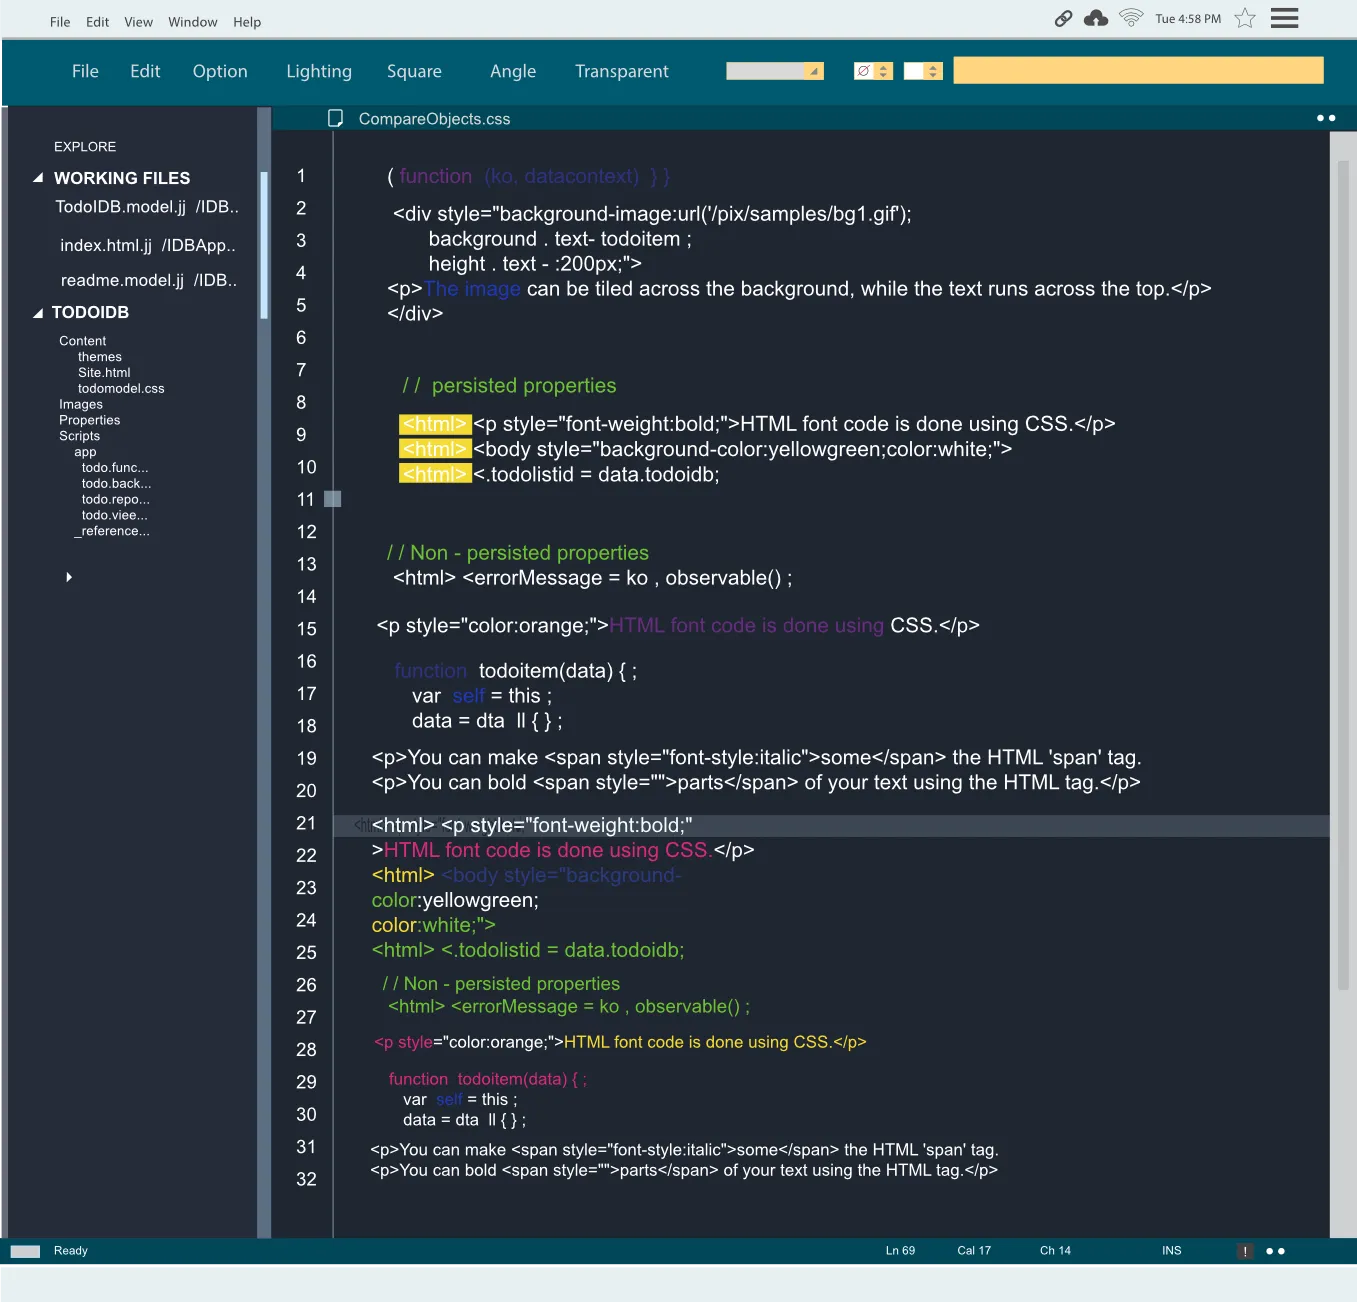Select Site.html in the tree

click(104, 373)
